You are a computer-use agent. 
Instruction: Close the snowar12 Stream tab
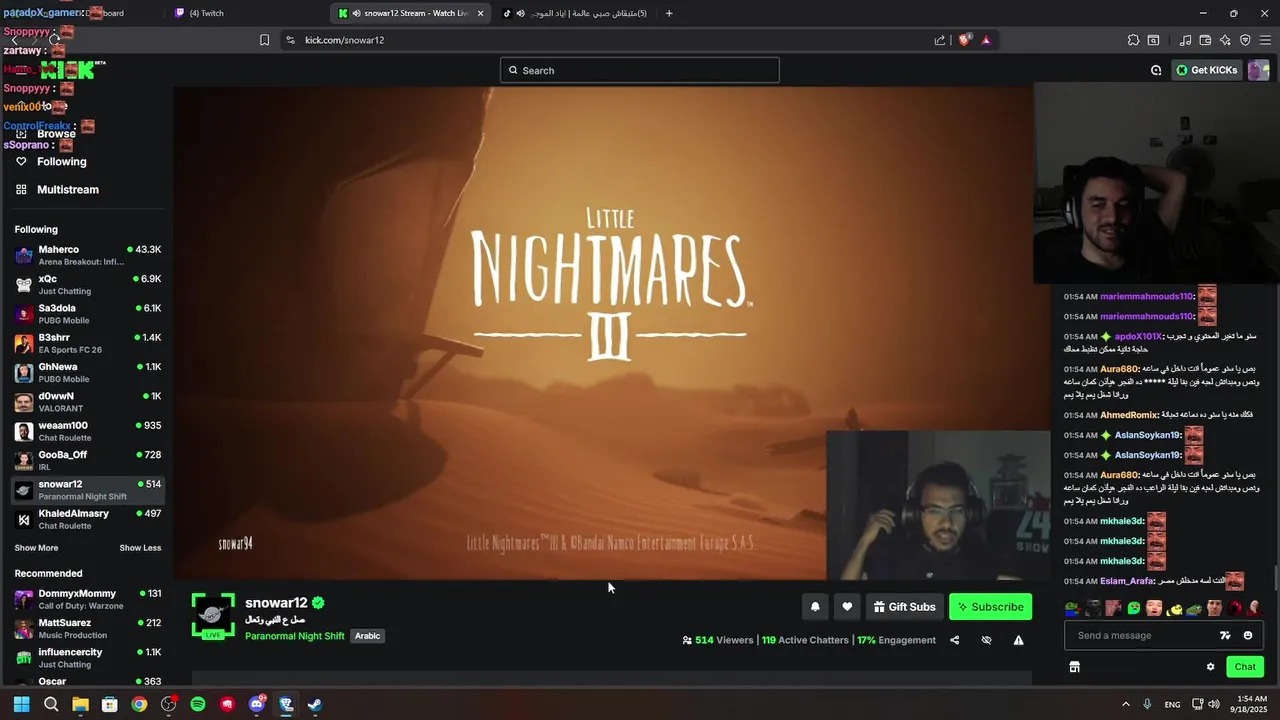(481, 13)
